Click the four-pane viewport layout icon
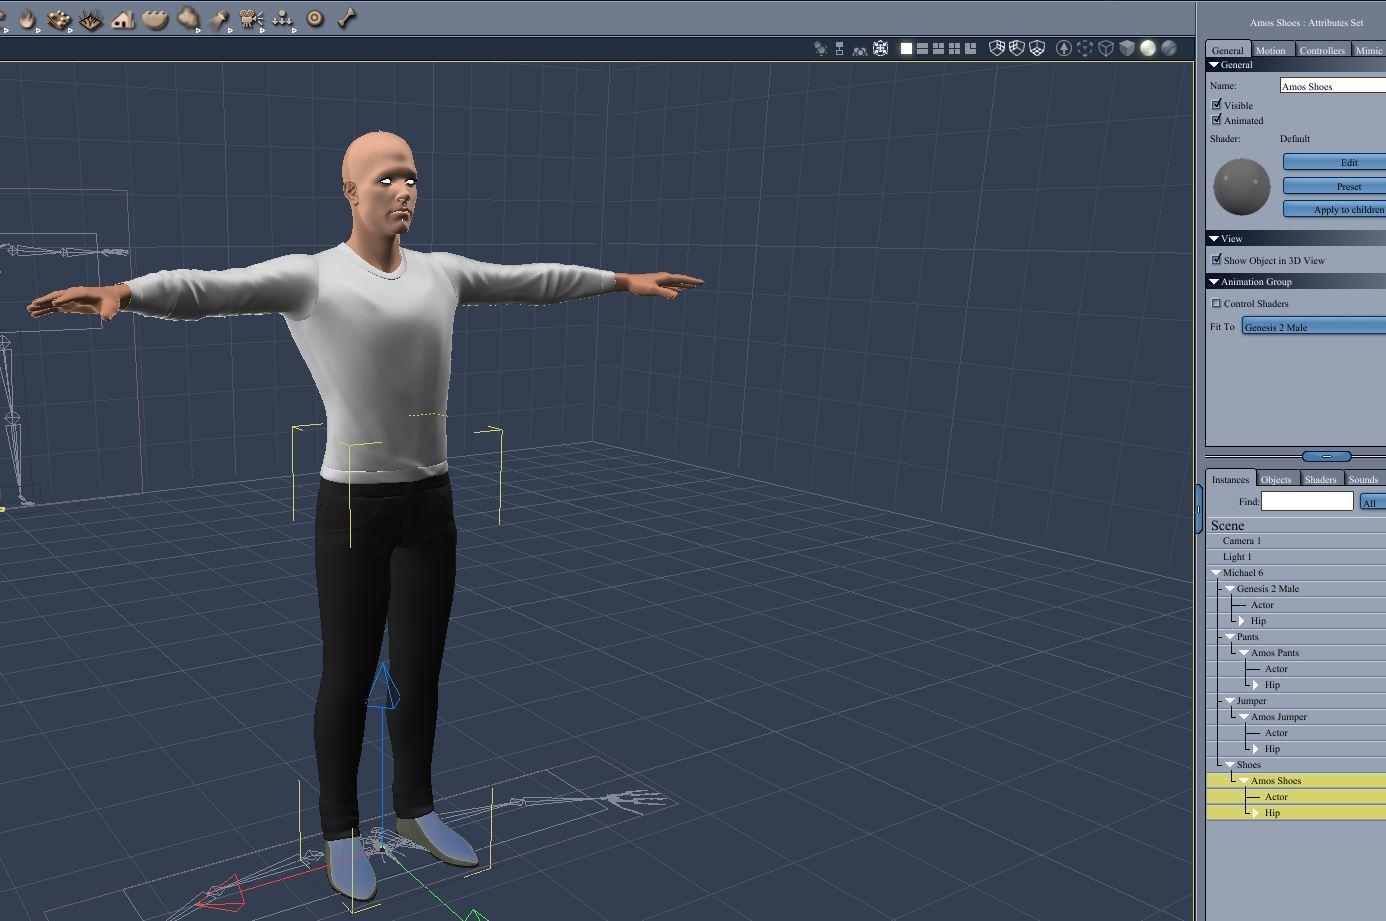1386x921 pixels. [x=954, y=47]
